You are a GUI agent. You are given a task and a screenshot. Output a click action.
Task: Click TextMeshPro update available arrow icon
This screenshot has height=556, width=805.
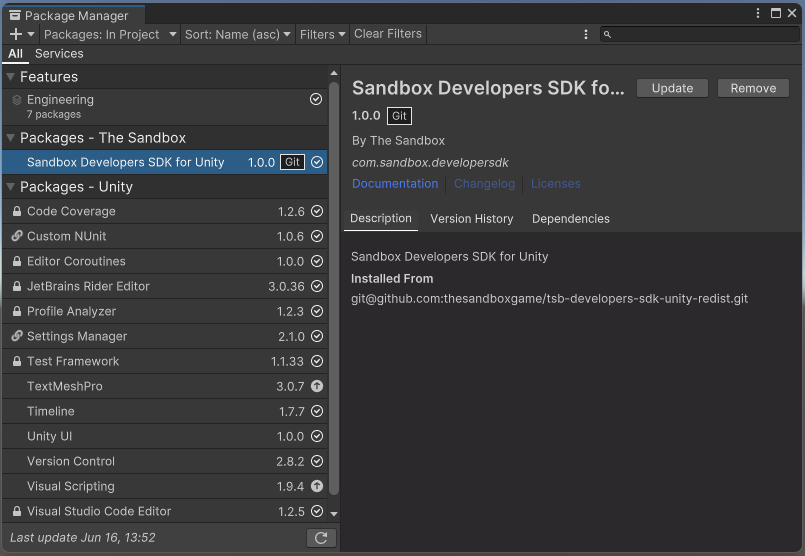click(317, 386)
